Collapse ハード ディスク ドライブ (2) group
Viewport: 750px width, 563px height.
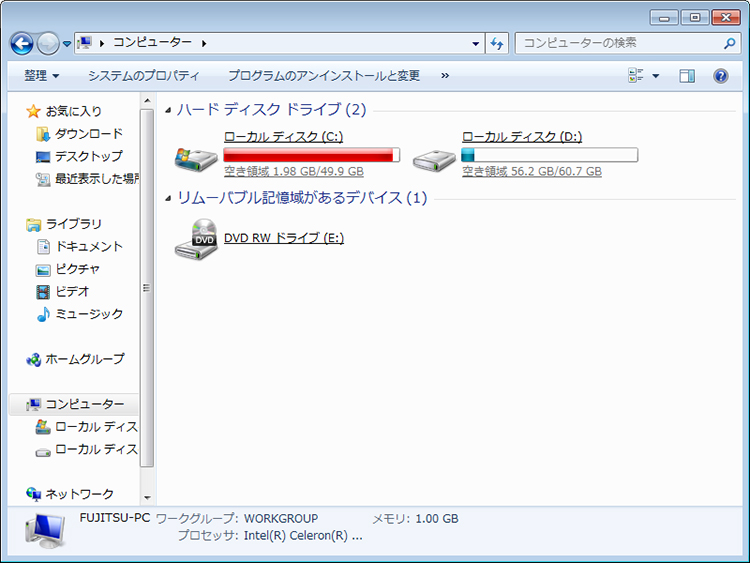point(168,110)
